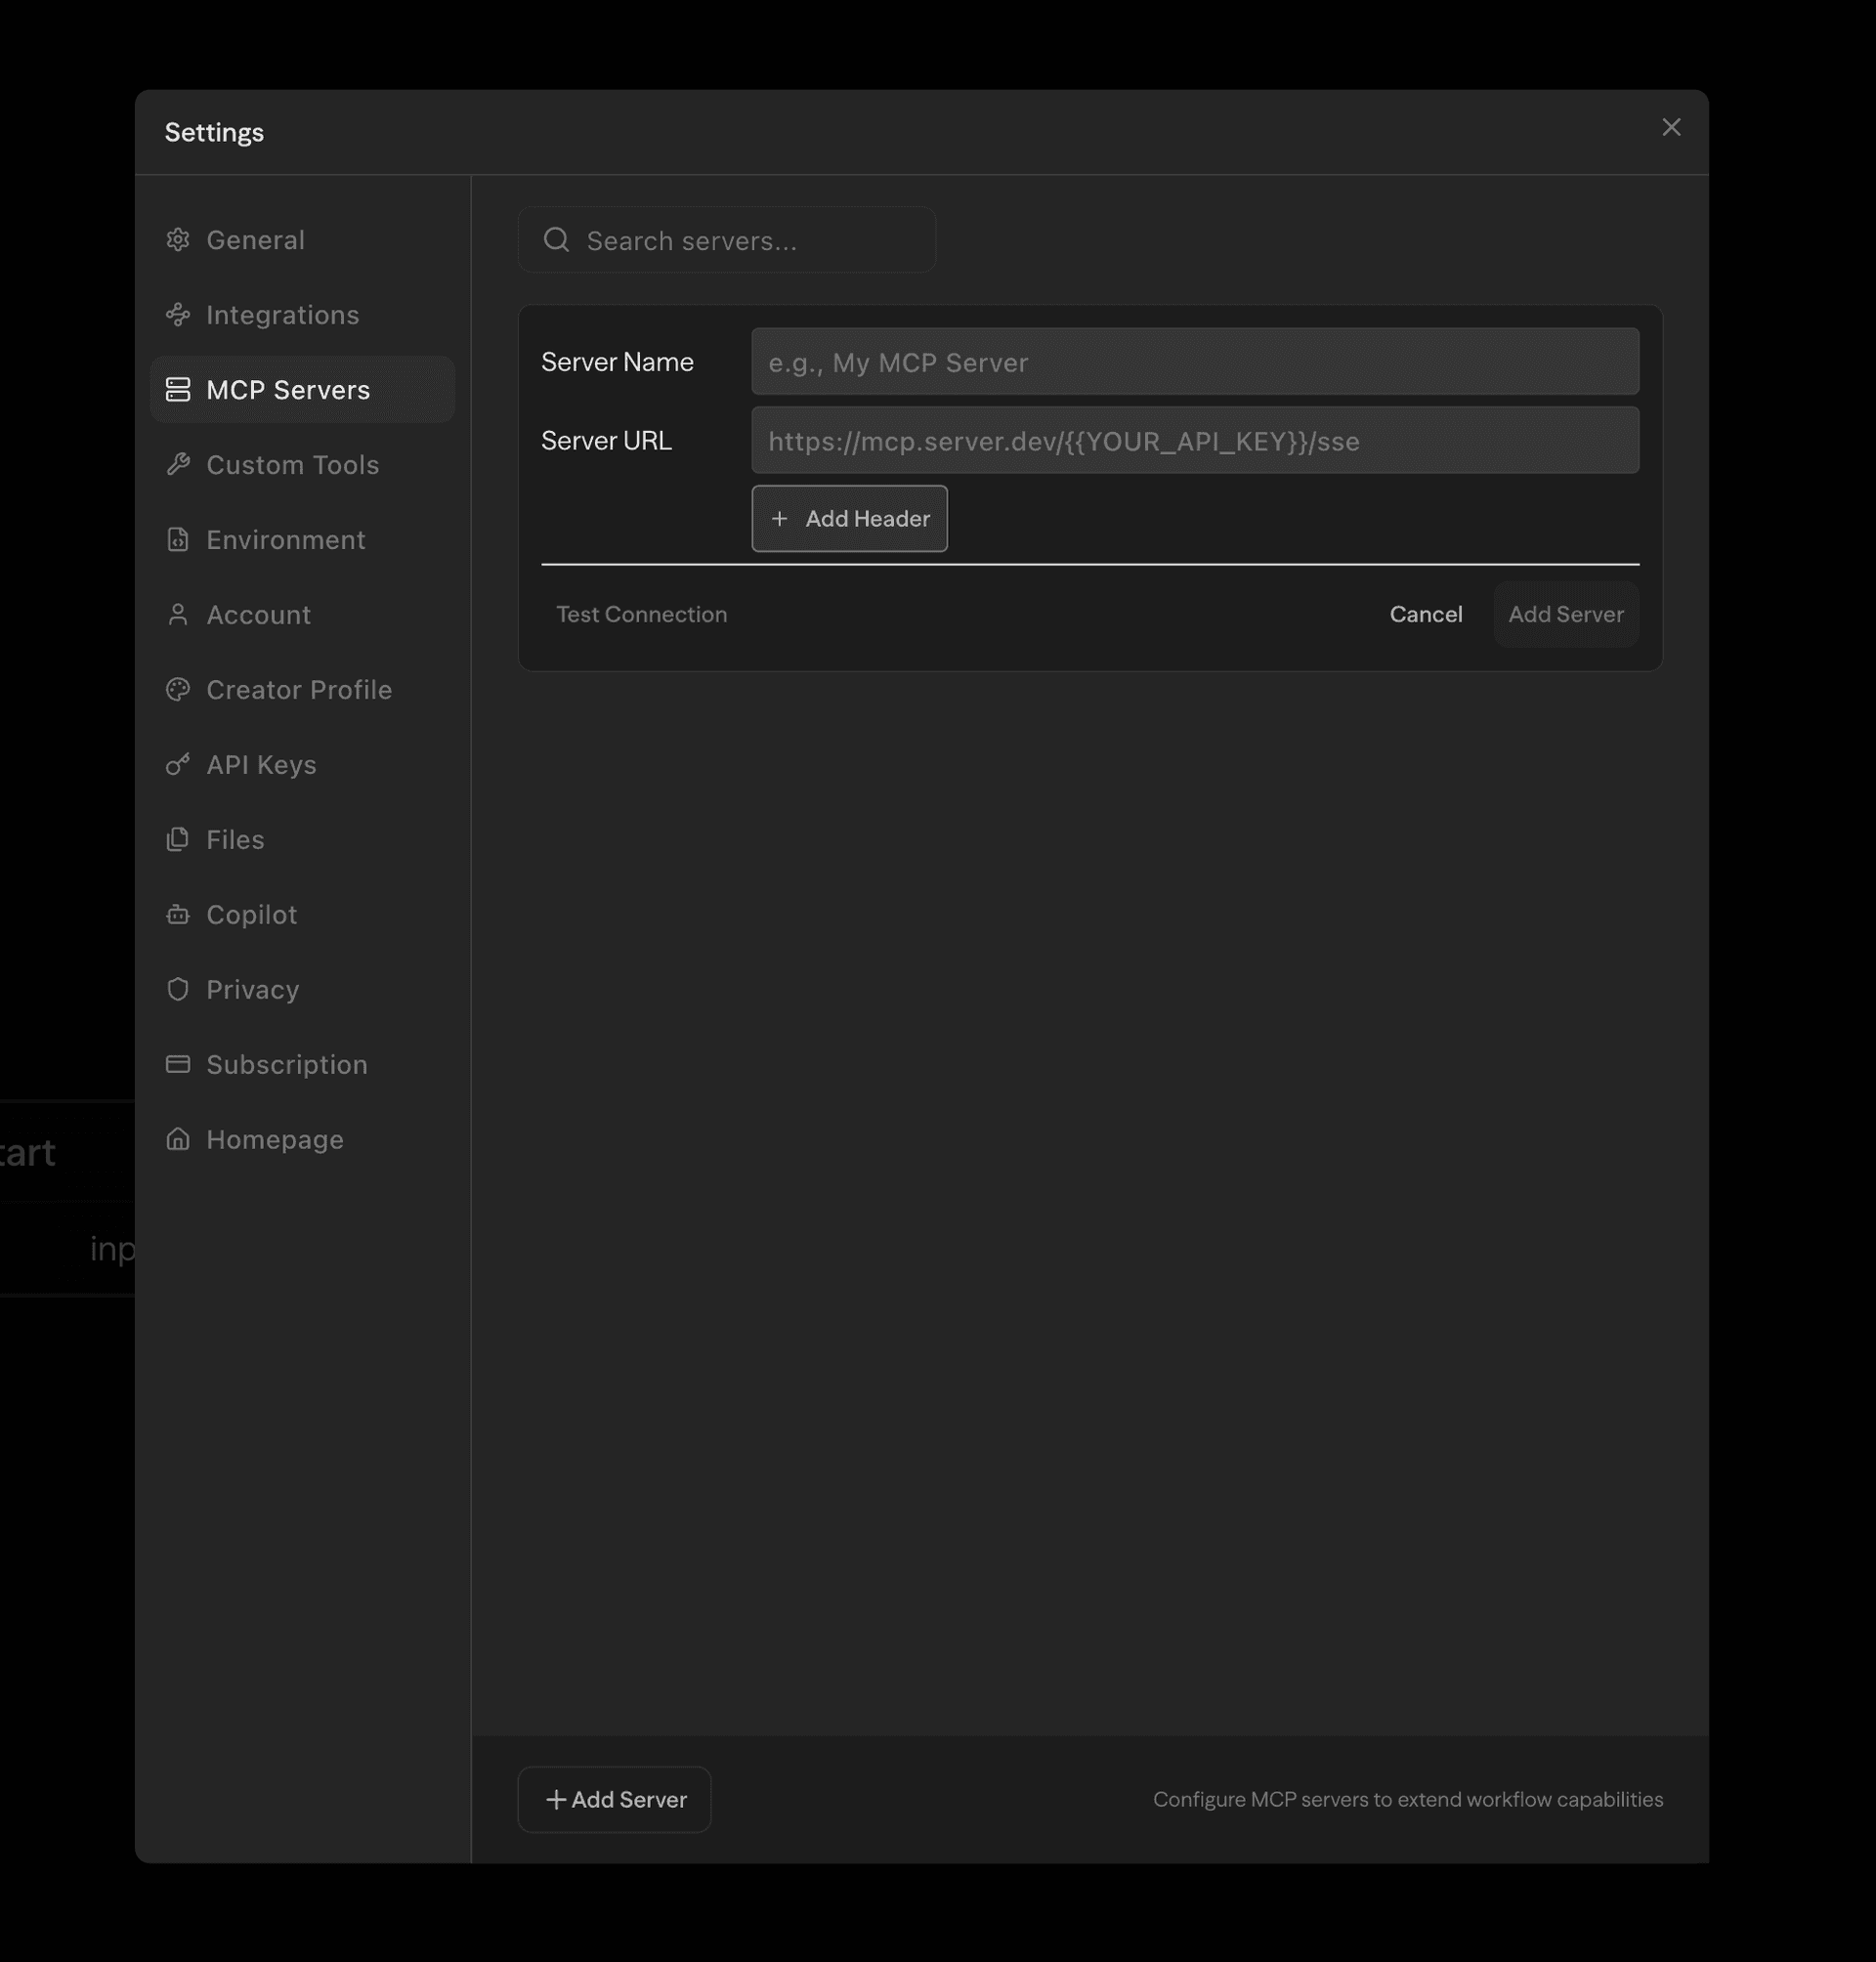
Task: Click the API Keys key icon
Action: (178, 764)
